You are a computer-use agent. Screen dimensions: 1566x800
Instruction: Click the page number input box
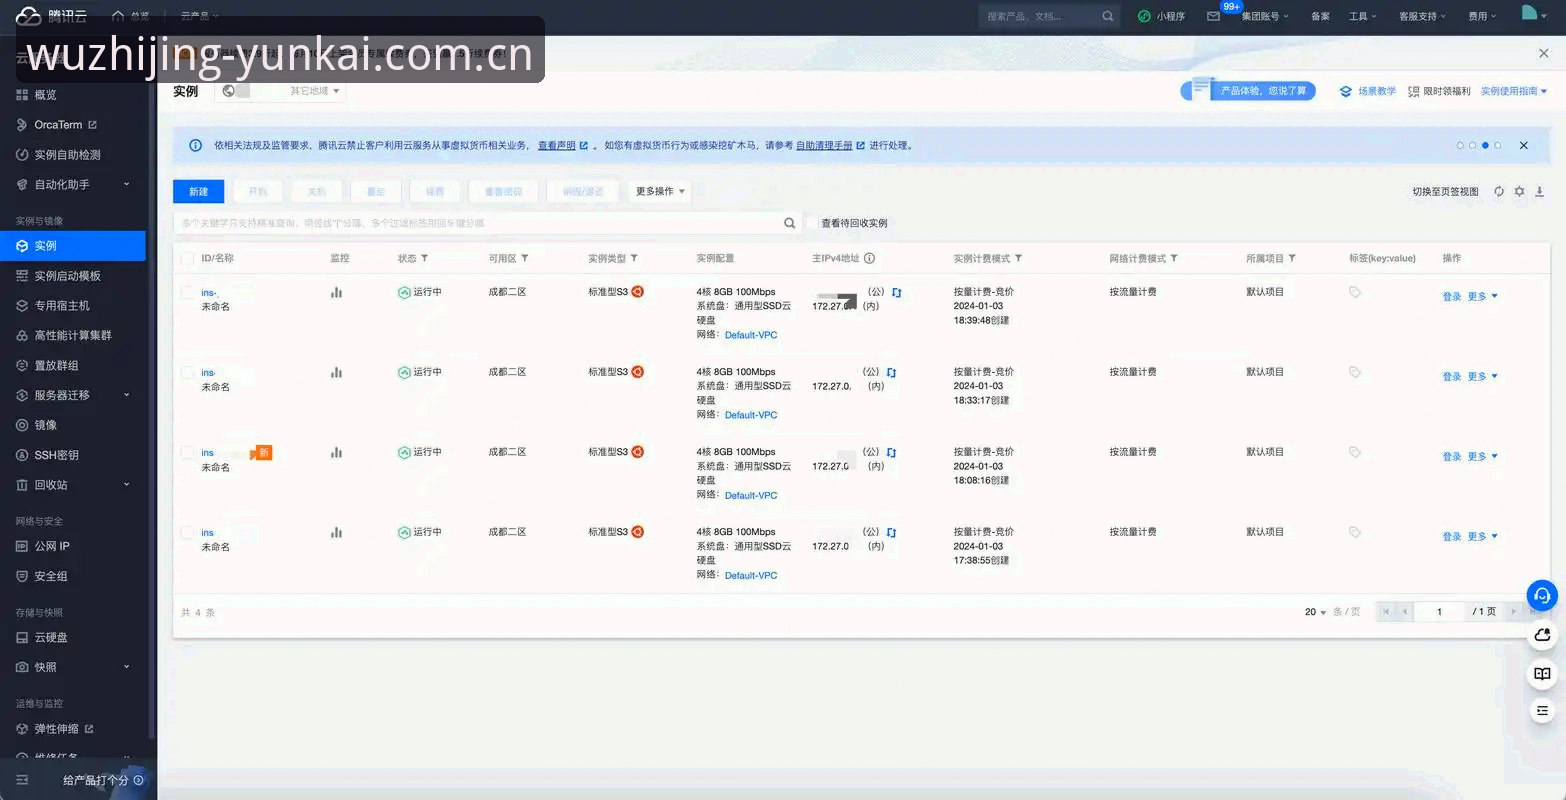pyautogui.click(x=1439, y=611)
